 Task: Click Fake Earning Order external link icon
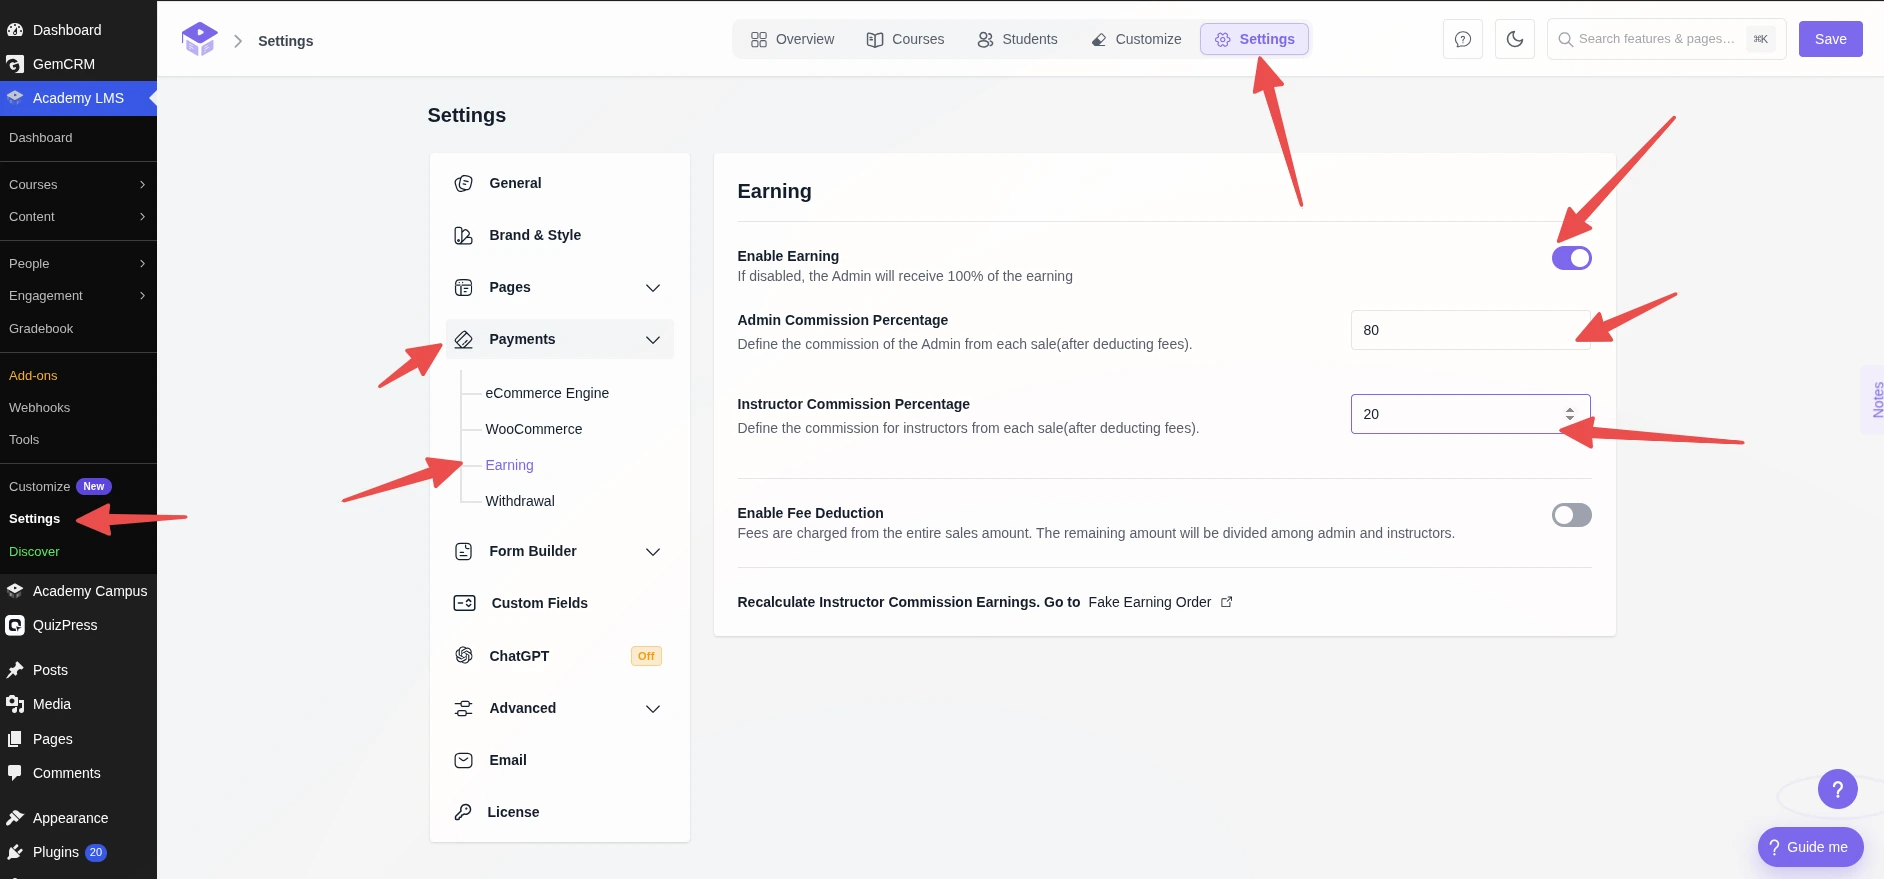coord(1227,602)
